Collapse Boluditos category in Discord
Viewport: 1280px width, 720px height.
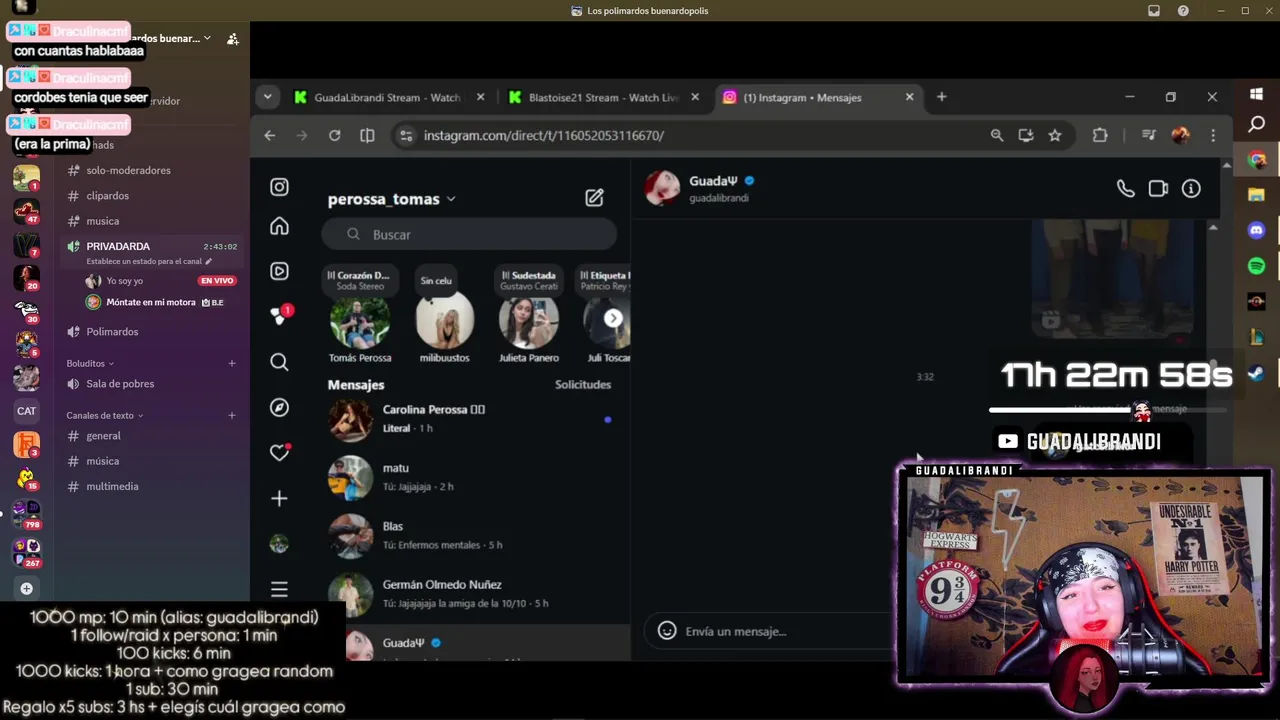90,363
